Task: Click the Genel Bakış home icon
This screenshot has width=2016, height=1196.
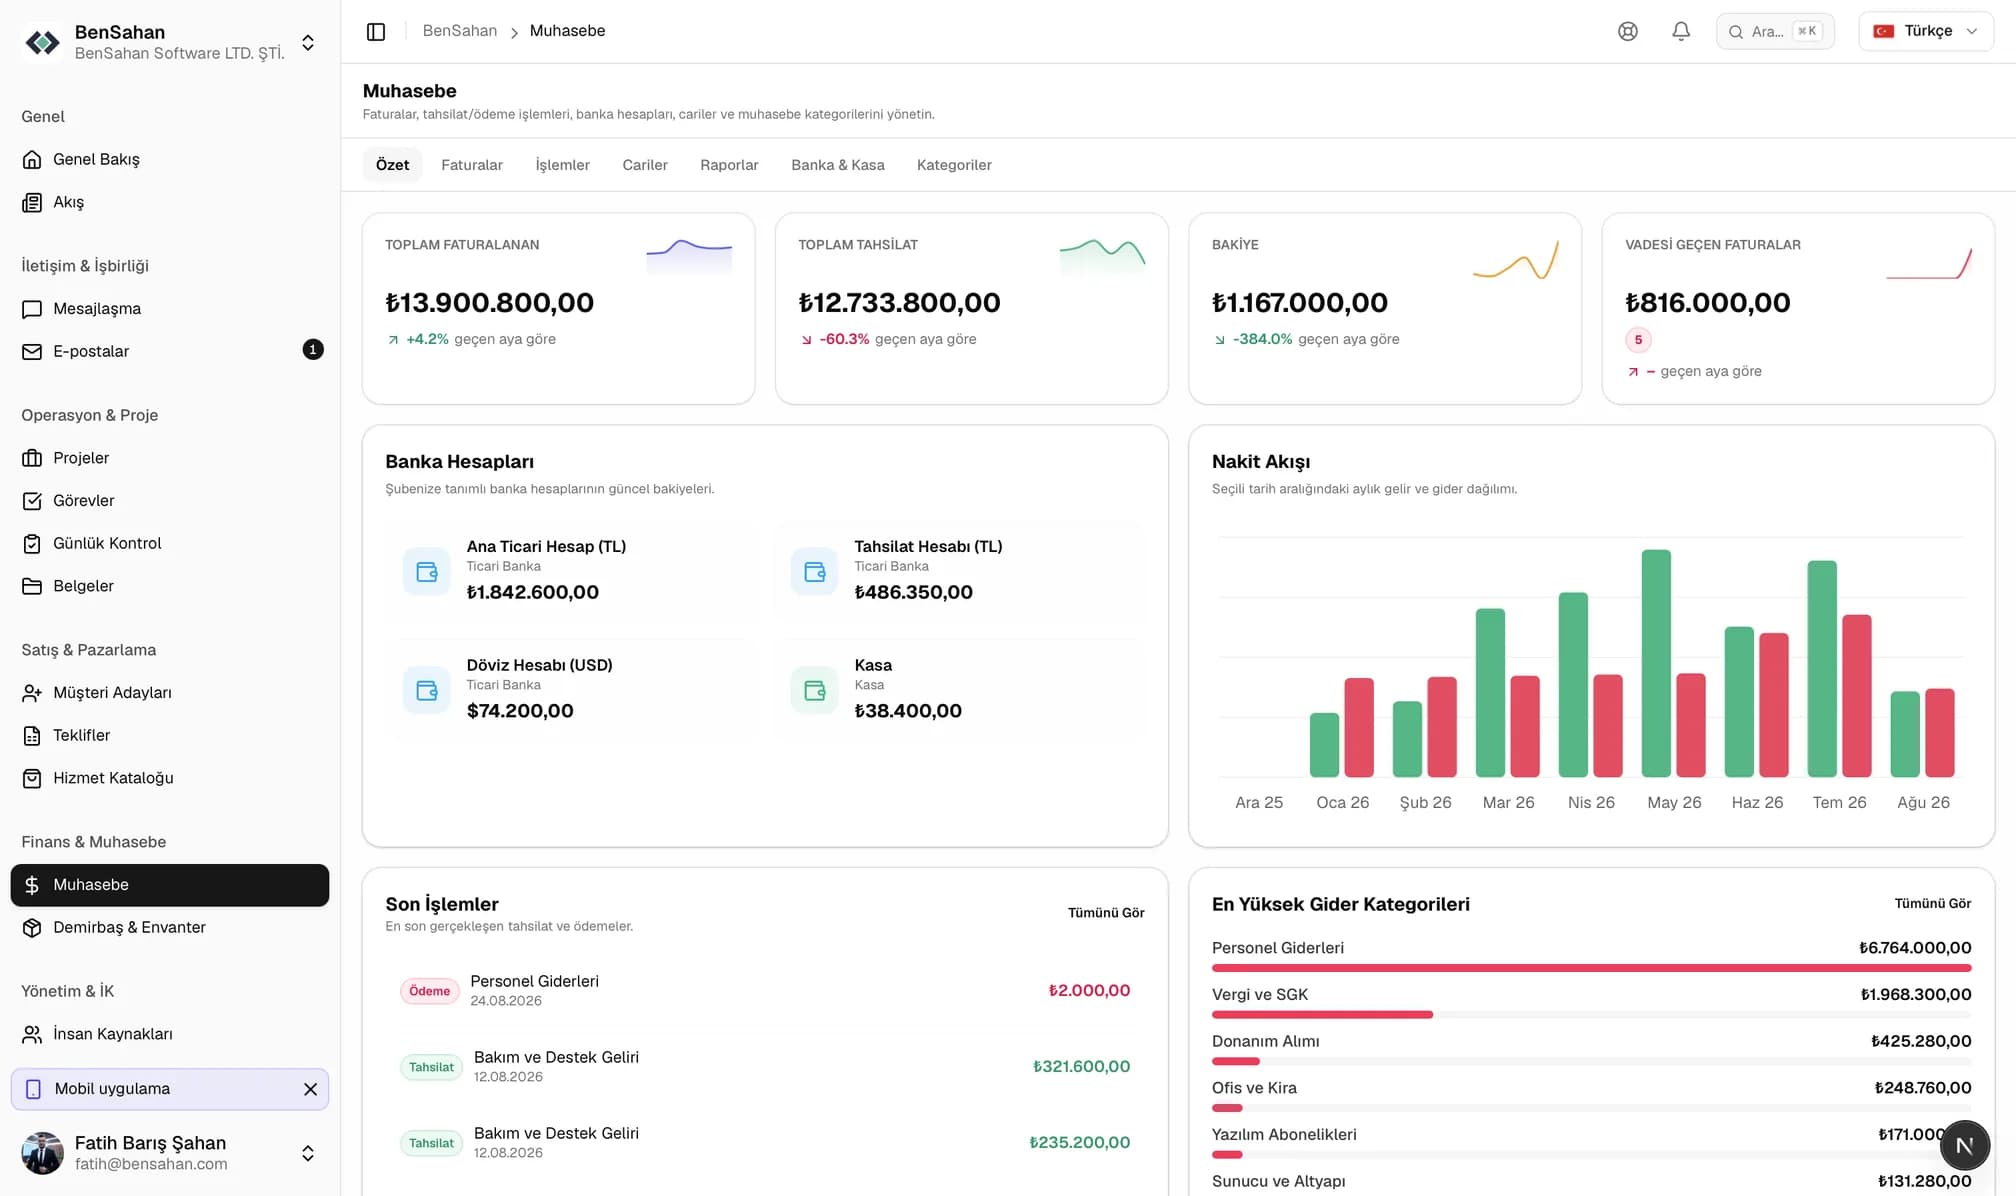Action: [32, 159]
